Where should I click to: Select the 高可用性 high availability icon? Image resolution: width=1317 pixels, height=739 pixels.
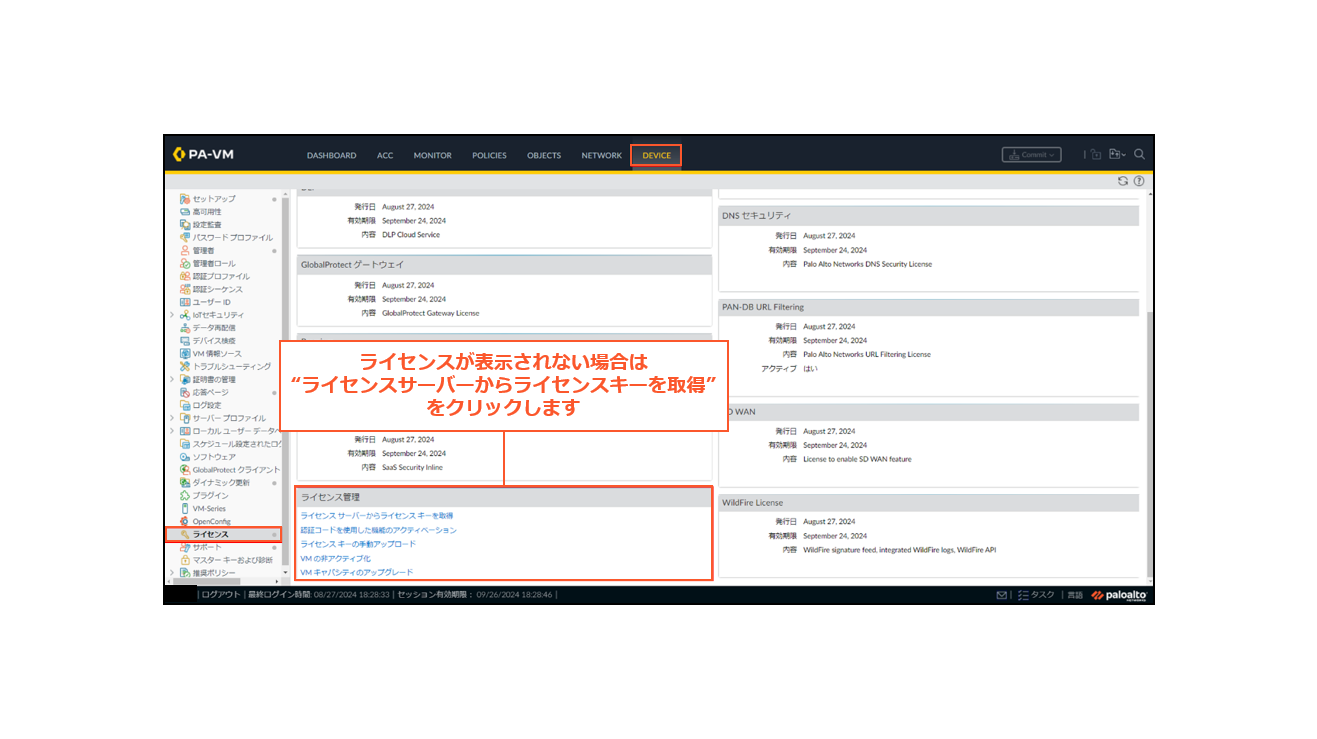[x=185, y=212]
